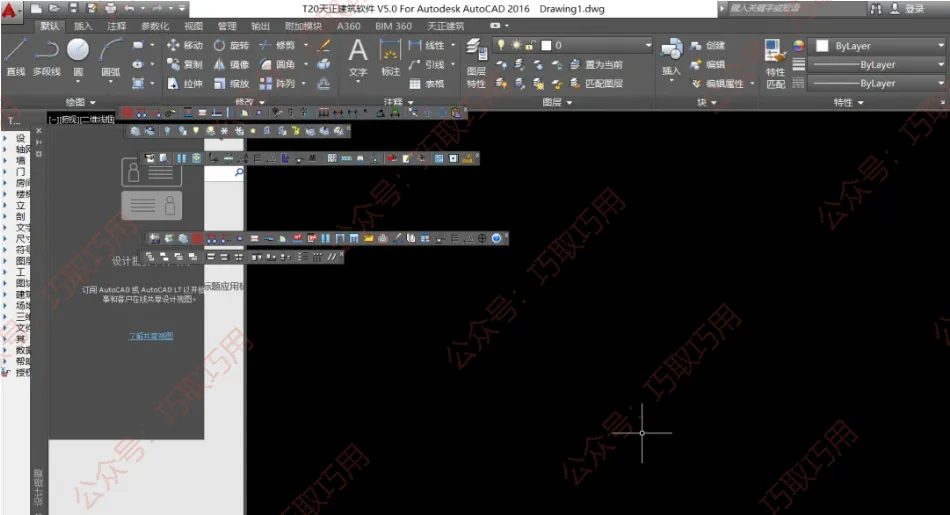Click the Print icon in quick access toolbar
Image resolution: width=950 pixels, height=515 pixels.
pos(110,8)
